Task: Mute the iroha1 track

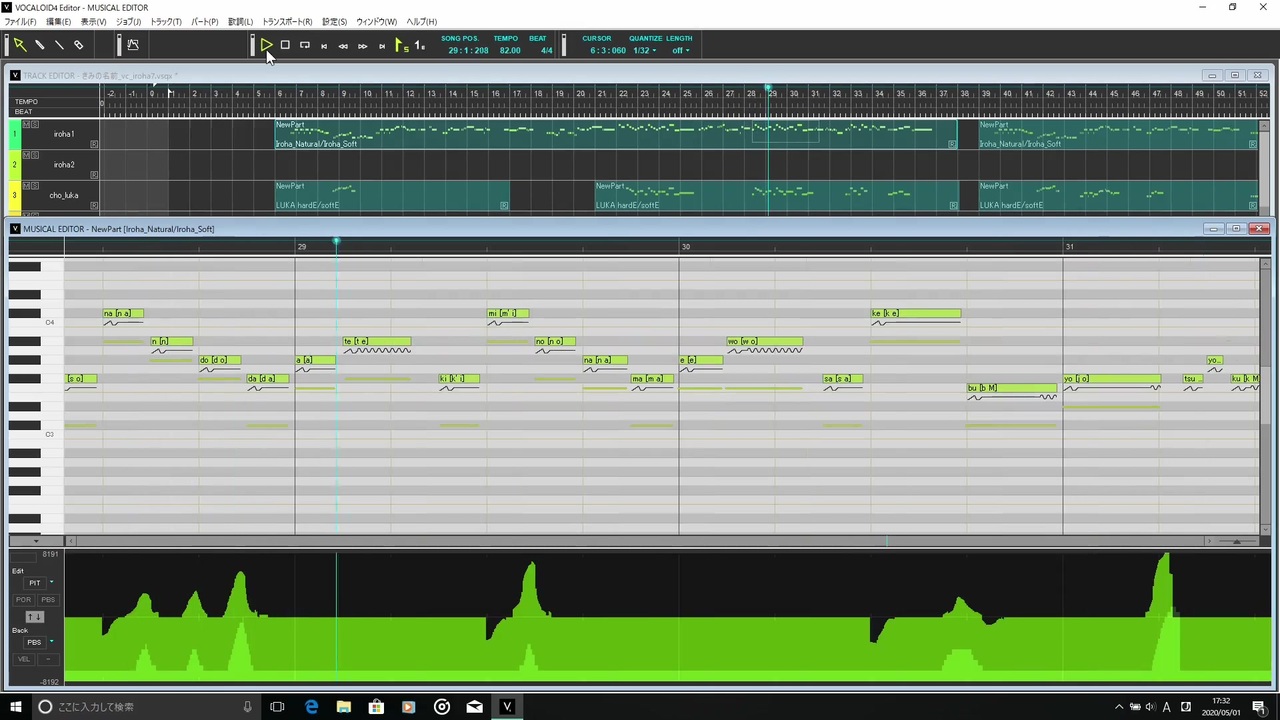Action: (27, 125)
